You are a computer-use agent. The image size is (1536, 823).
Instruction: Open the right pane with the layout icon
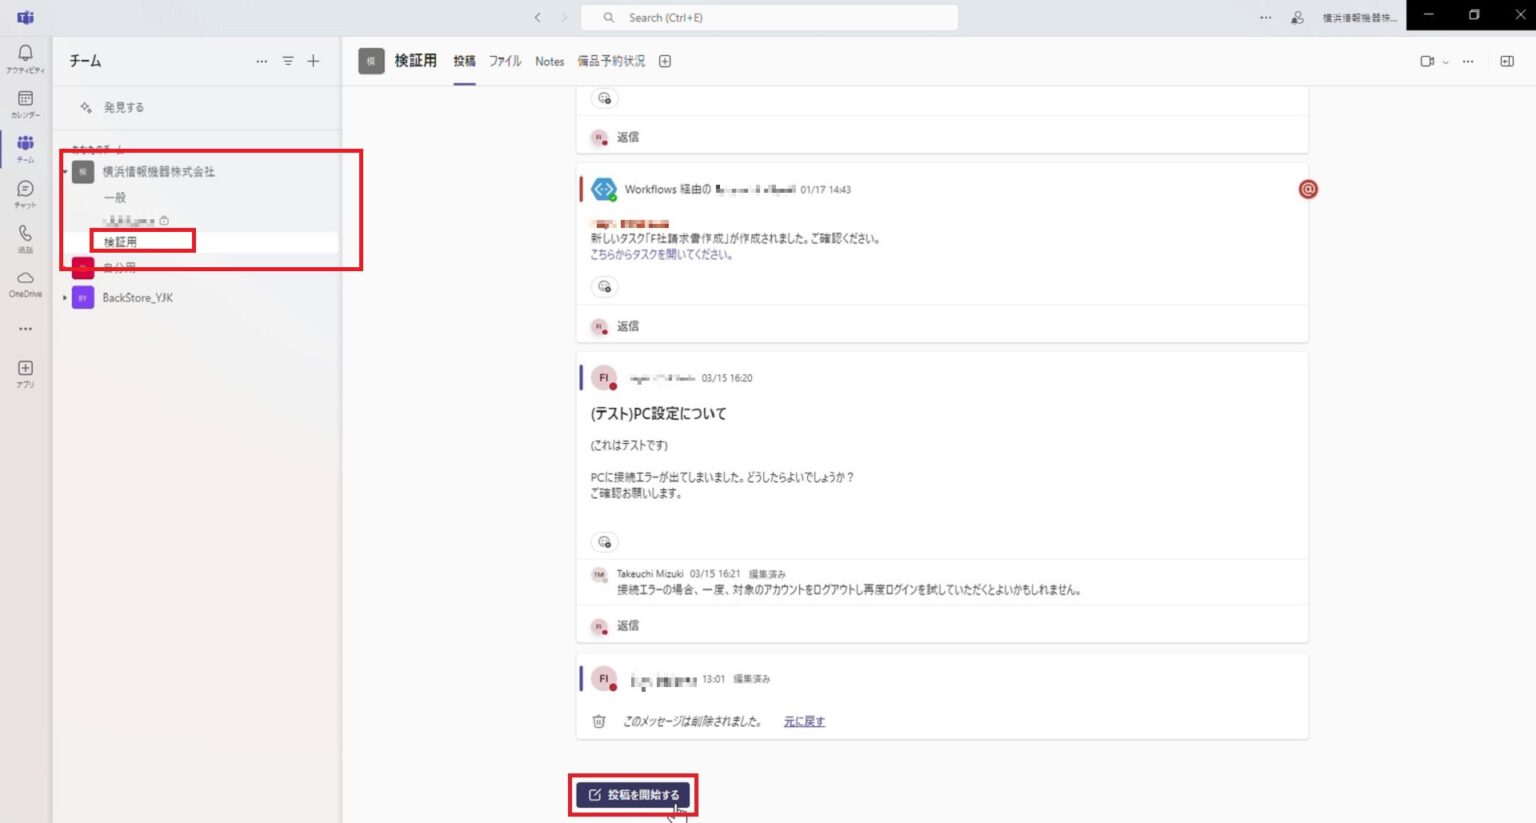point(1506,61)
